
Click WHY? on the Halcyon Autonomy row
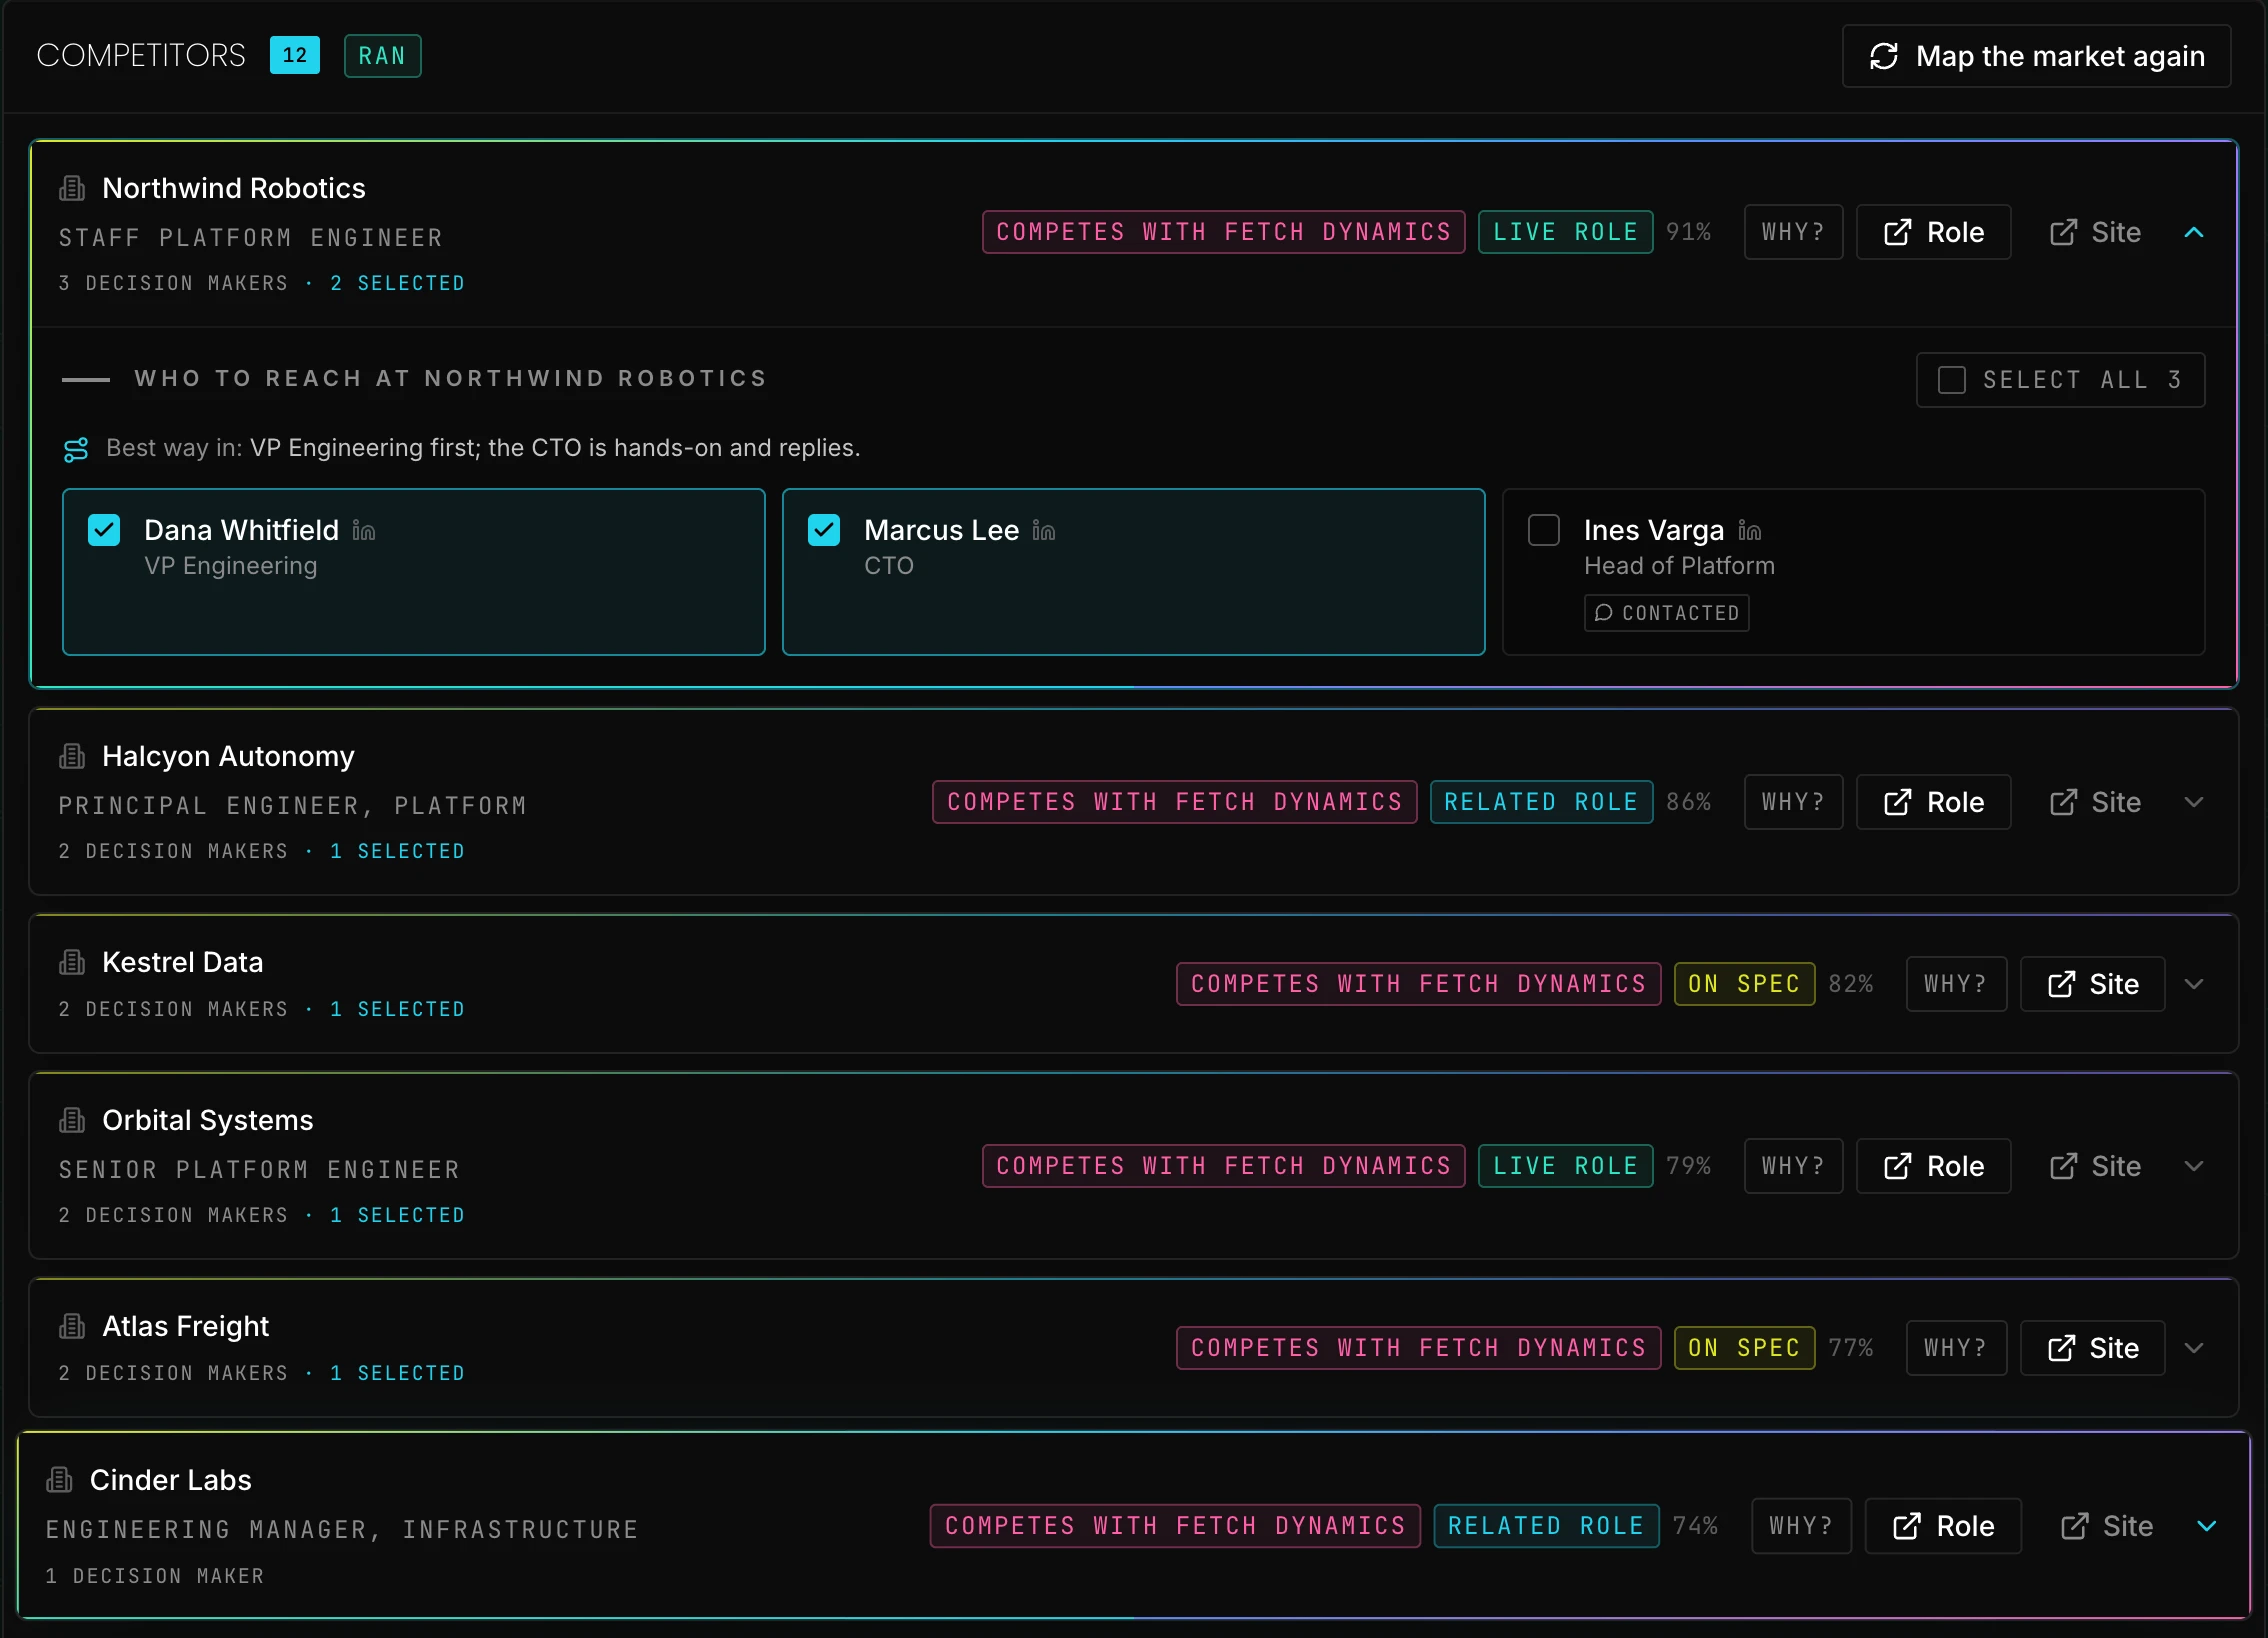tap(1794, 802)
